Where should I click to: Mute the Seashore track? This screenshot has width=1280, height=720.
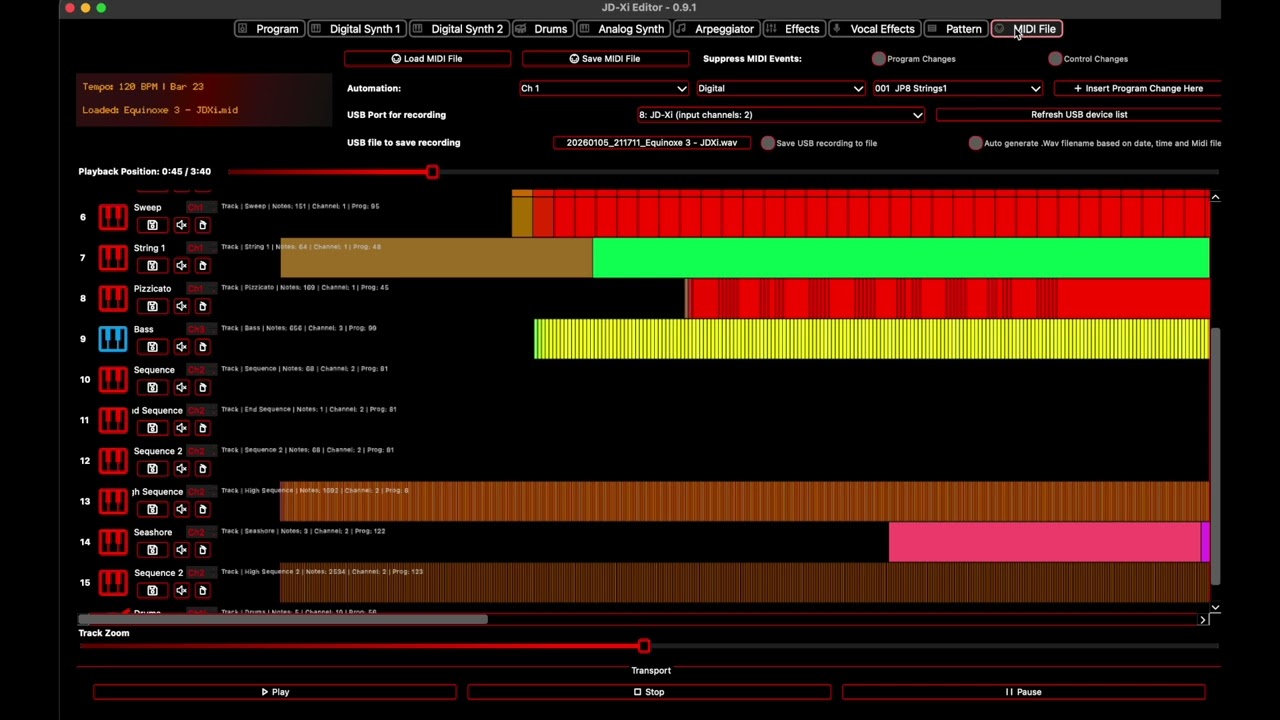coord(181,550)
